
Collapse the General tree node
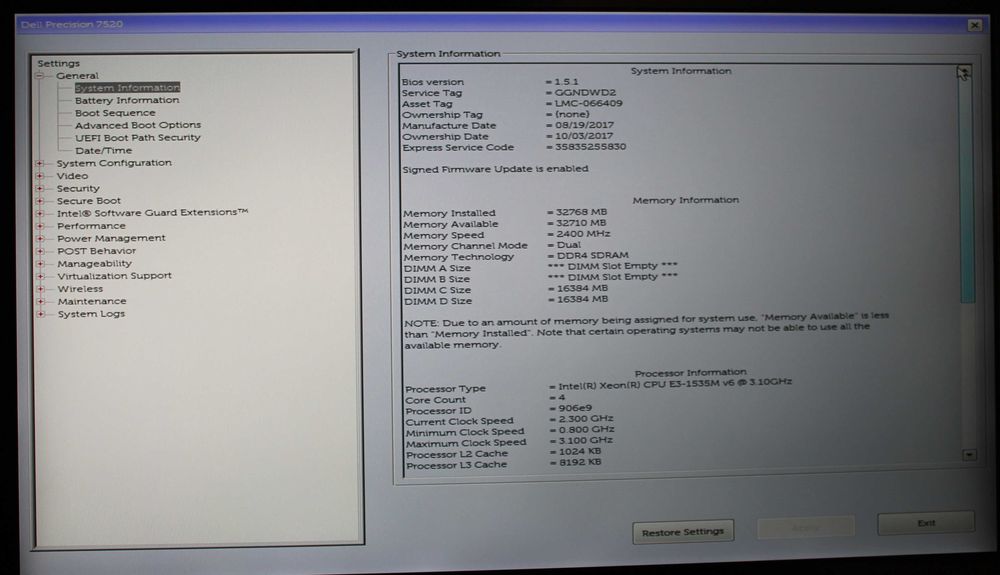40,76
